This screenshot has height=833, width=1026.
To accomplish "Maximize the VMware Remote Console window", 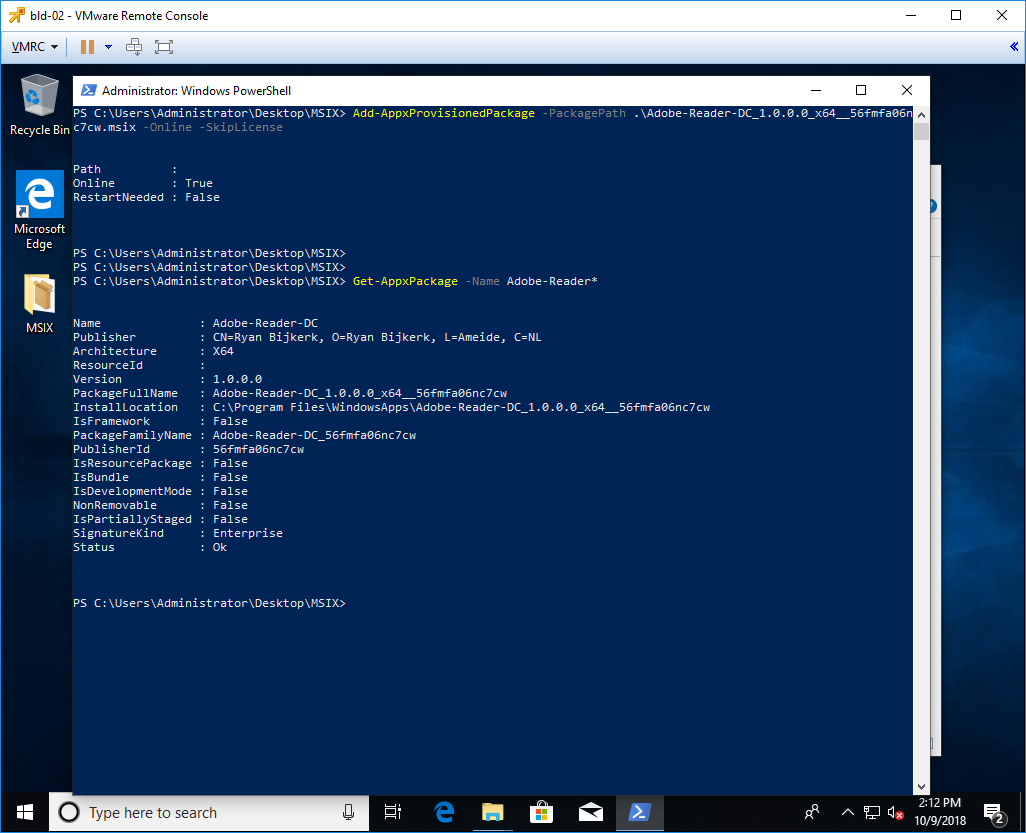I will coord(956,16).
